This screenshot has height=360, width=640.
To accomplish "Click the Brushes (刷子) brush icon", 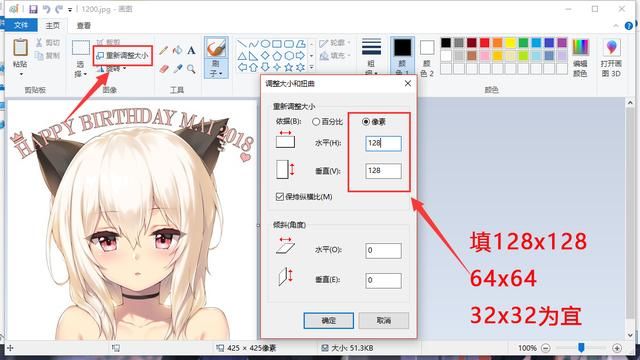I will 216,48.
